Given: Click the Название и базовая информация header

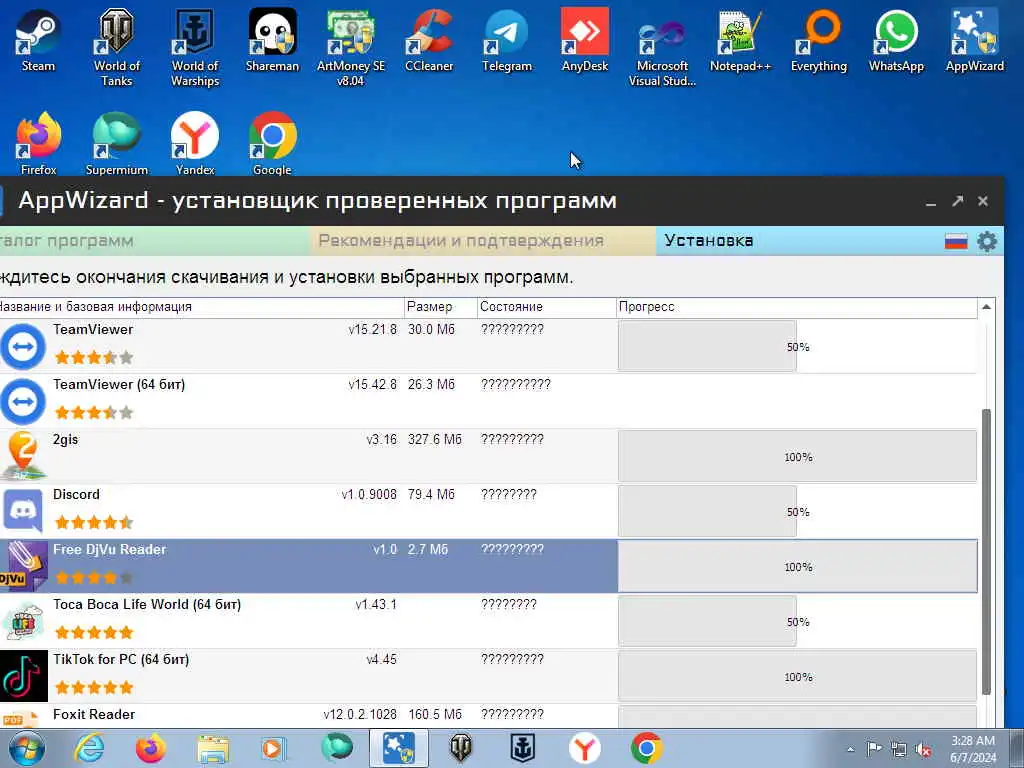Looking at the screenshot, I should pos(201,307).
